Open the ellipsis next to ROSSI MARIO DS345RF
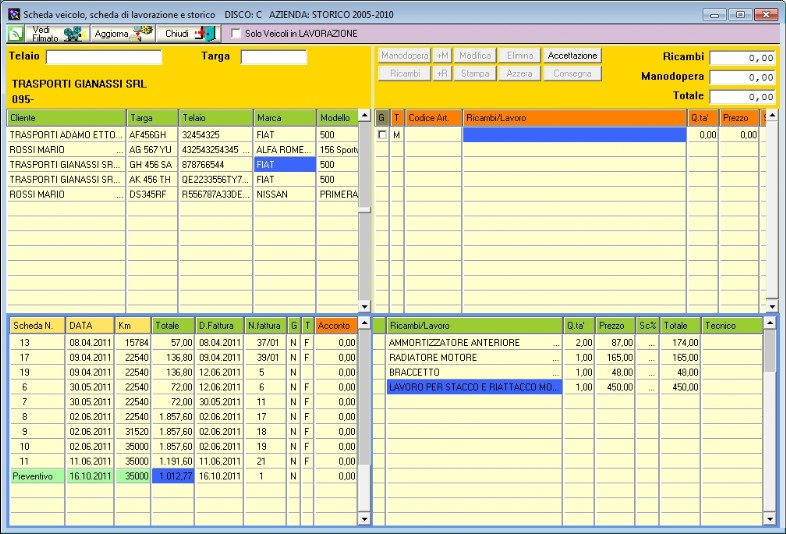This screenshot has width=786, height=534. tap(119, 195)
